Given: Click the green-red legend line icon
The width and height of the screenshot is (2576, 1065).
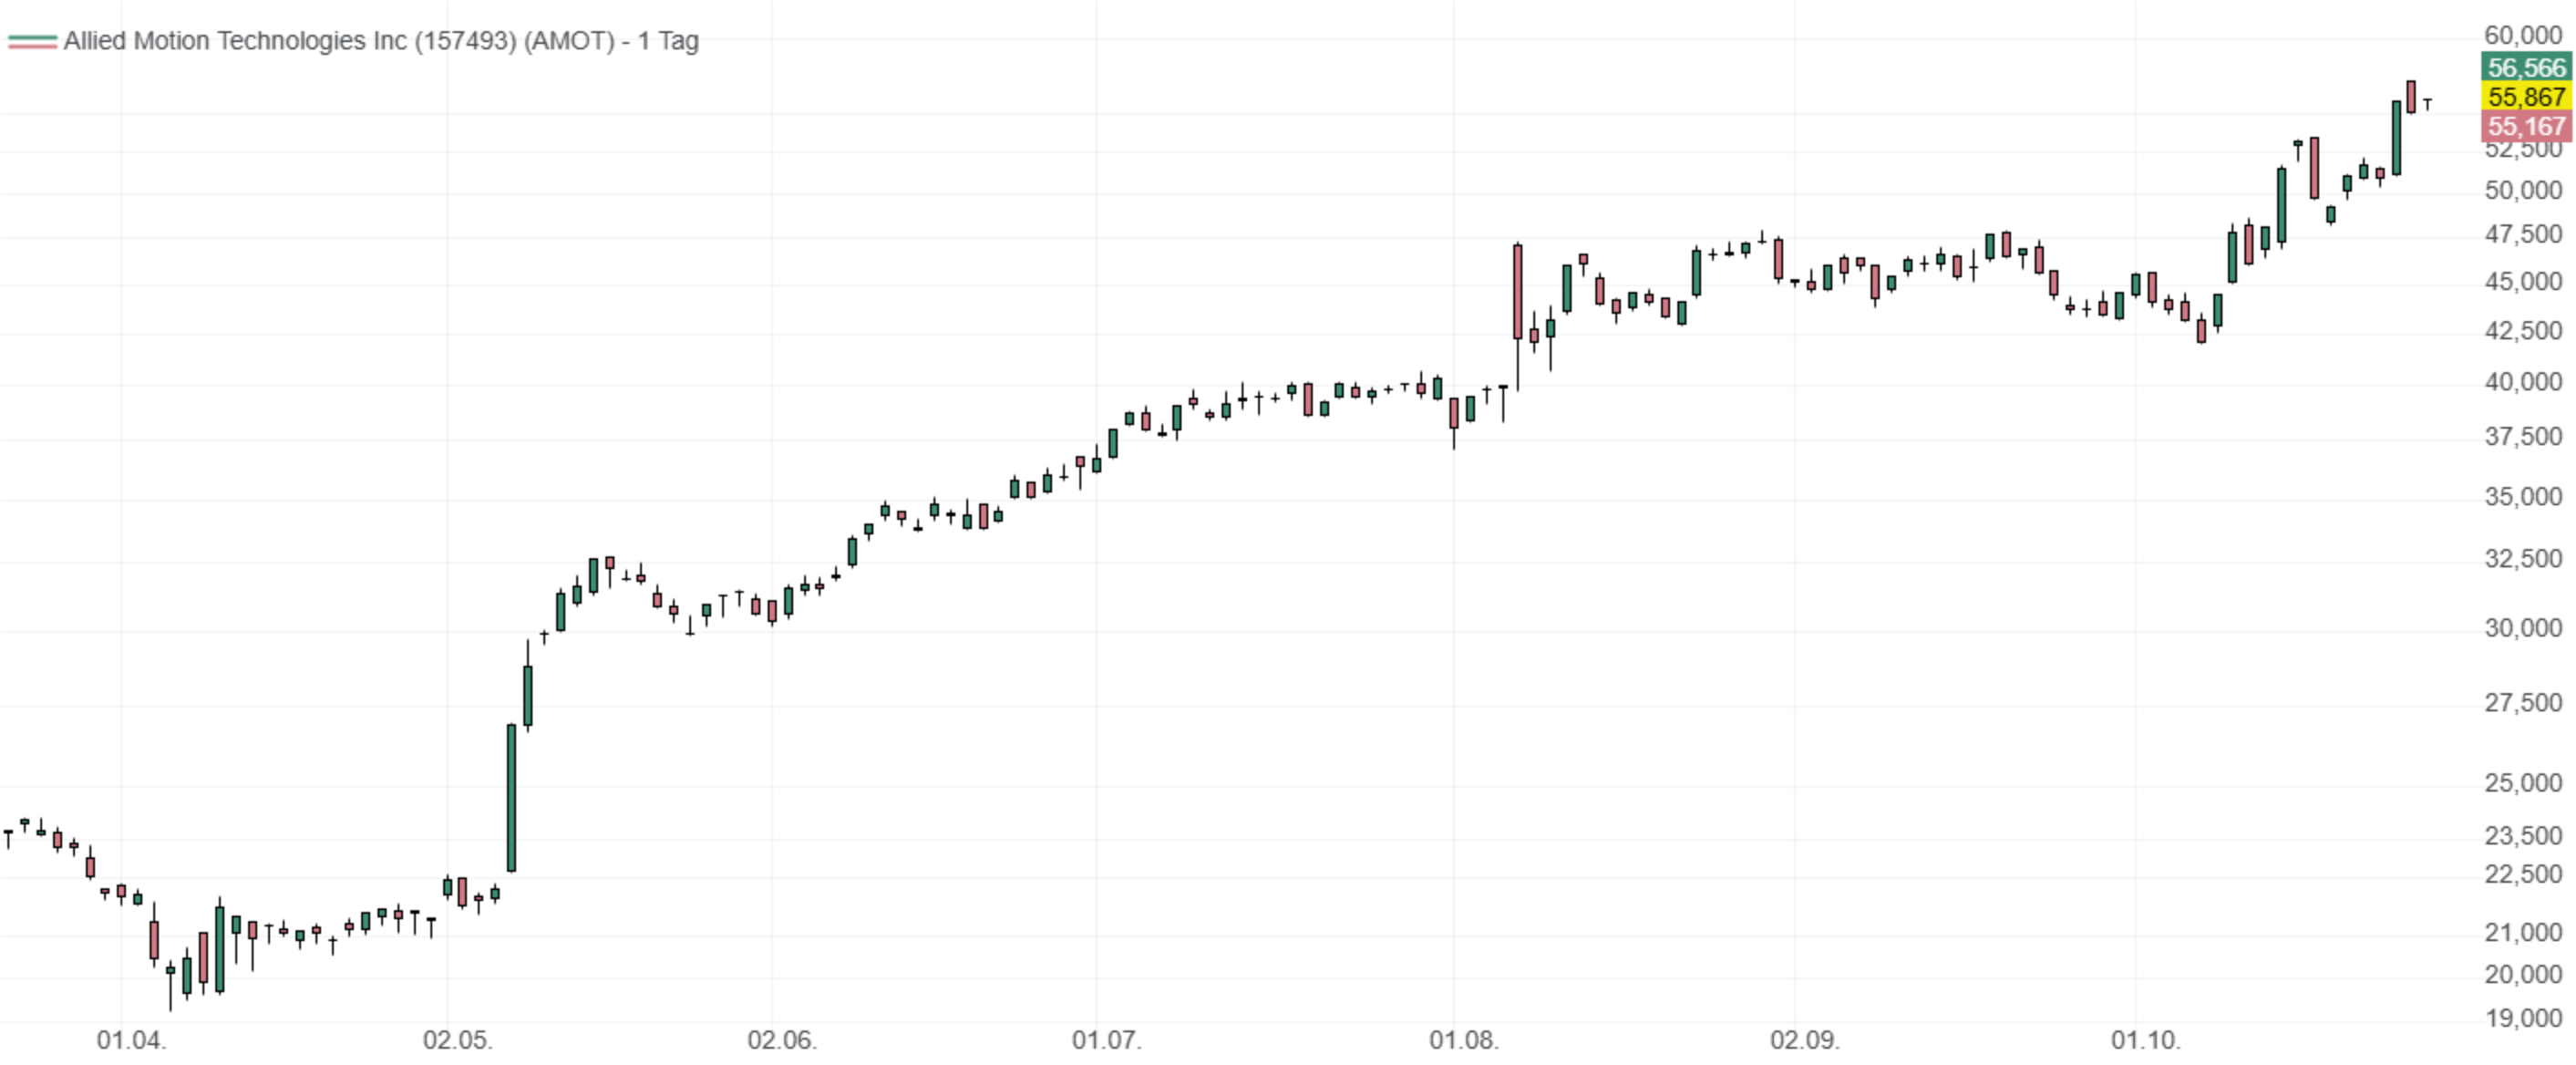Looking at the screenshot, I should [32, 42].
